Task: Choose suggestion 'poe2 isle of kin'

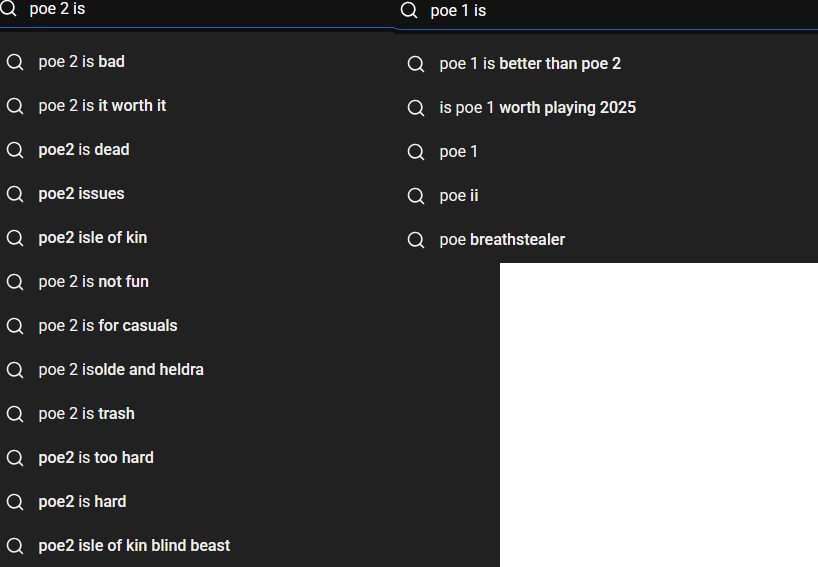Action: pos(197,237)
